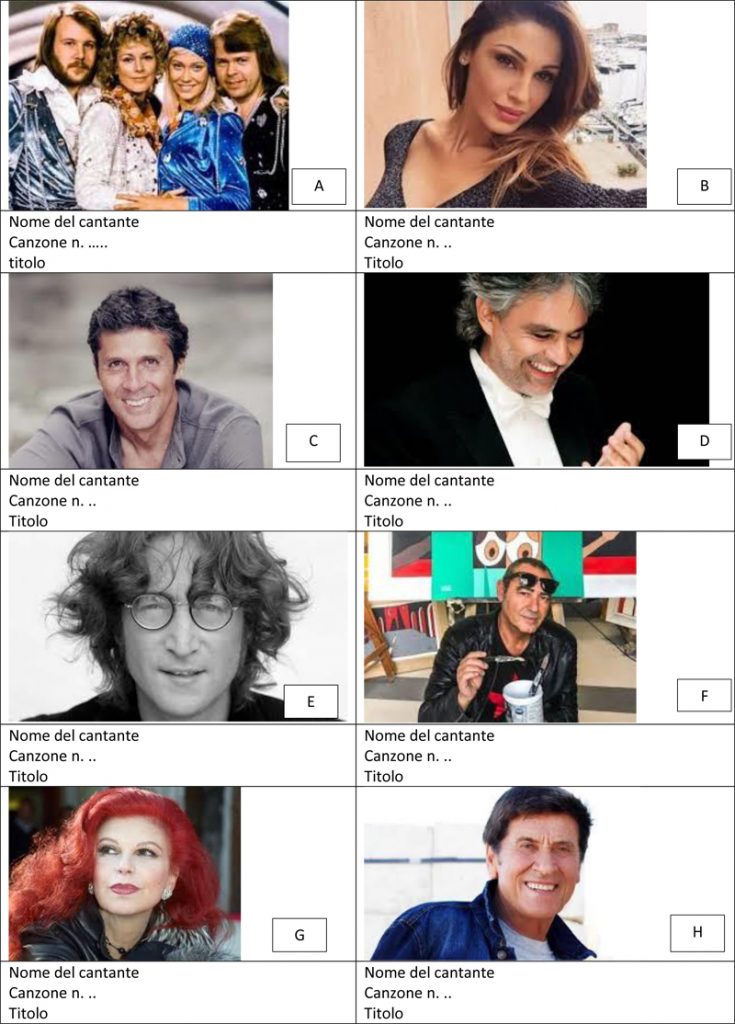735x1024 pixels.
Task: Click 'Canzone n.' line under photo B
Action: (x=408, y=243)
